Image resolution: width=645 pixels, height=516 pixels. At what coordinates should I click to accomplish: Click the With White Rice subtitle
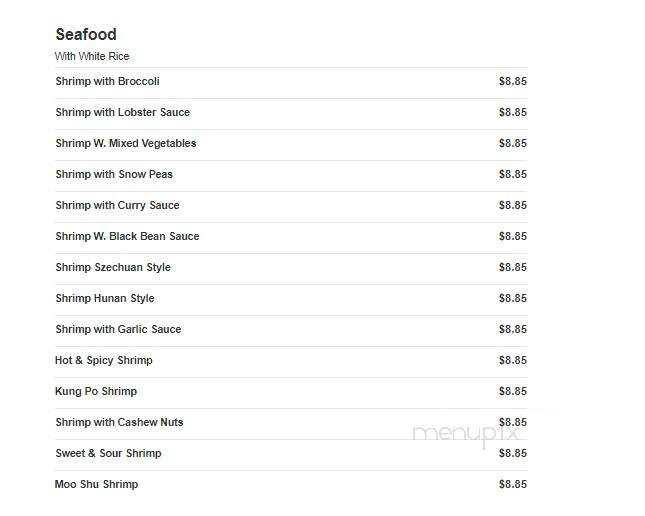pos(92,56)
